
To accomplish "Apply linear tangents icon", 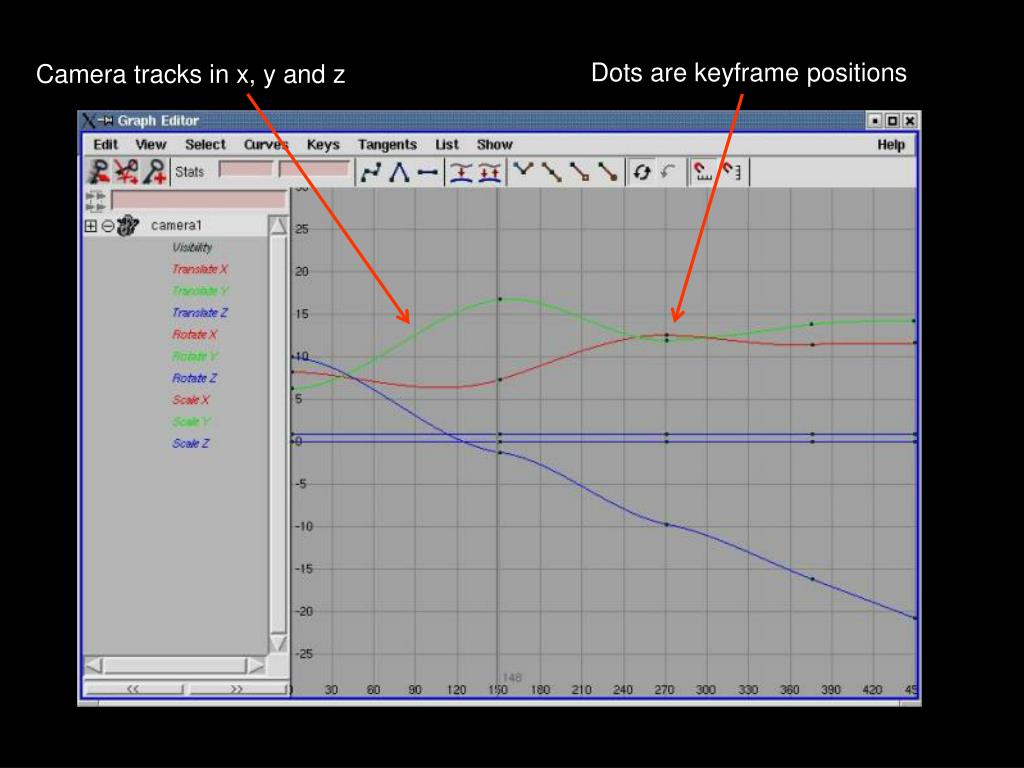I will 399,172.
